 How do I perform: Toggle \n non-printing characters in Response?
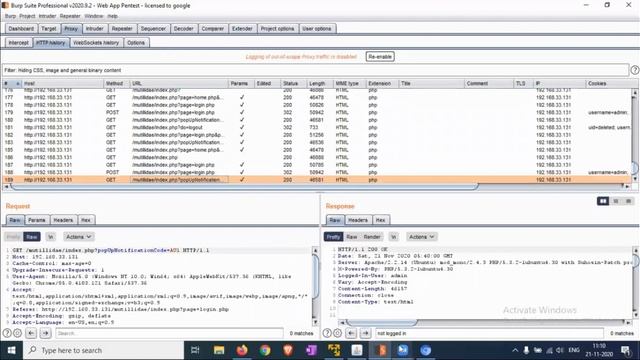point(393,237)
